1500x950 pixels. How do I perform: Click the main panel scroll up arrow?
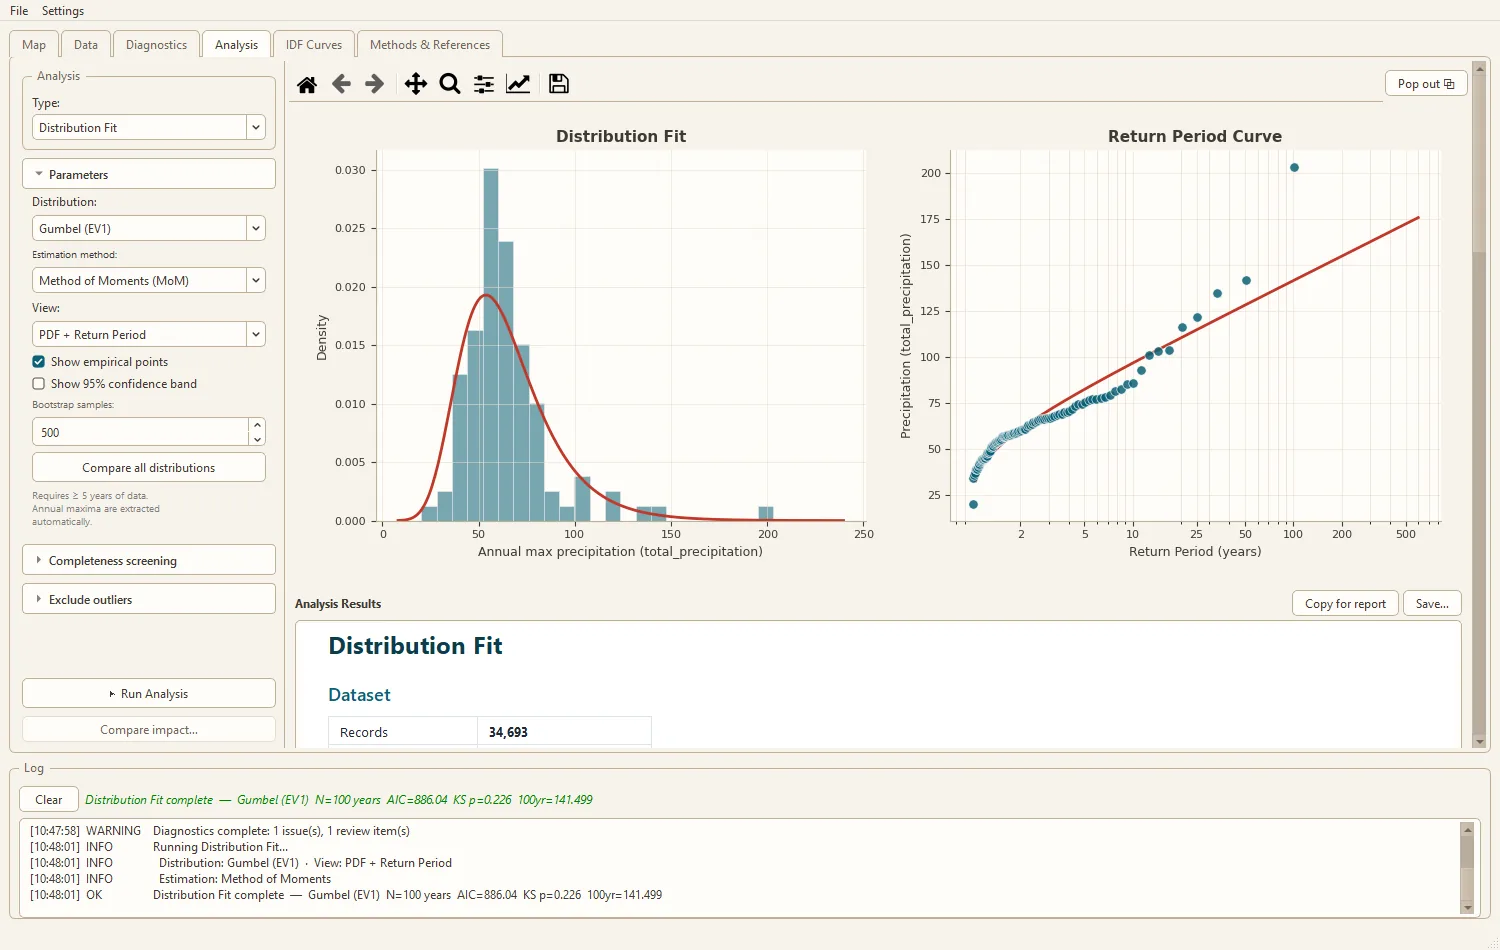[1479, 69]
